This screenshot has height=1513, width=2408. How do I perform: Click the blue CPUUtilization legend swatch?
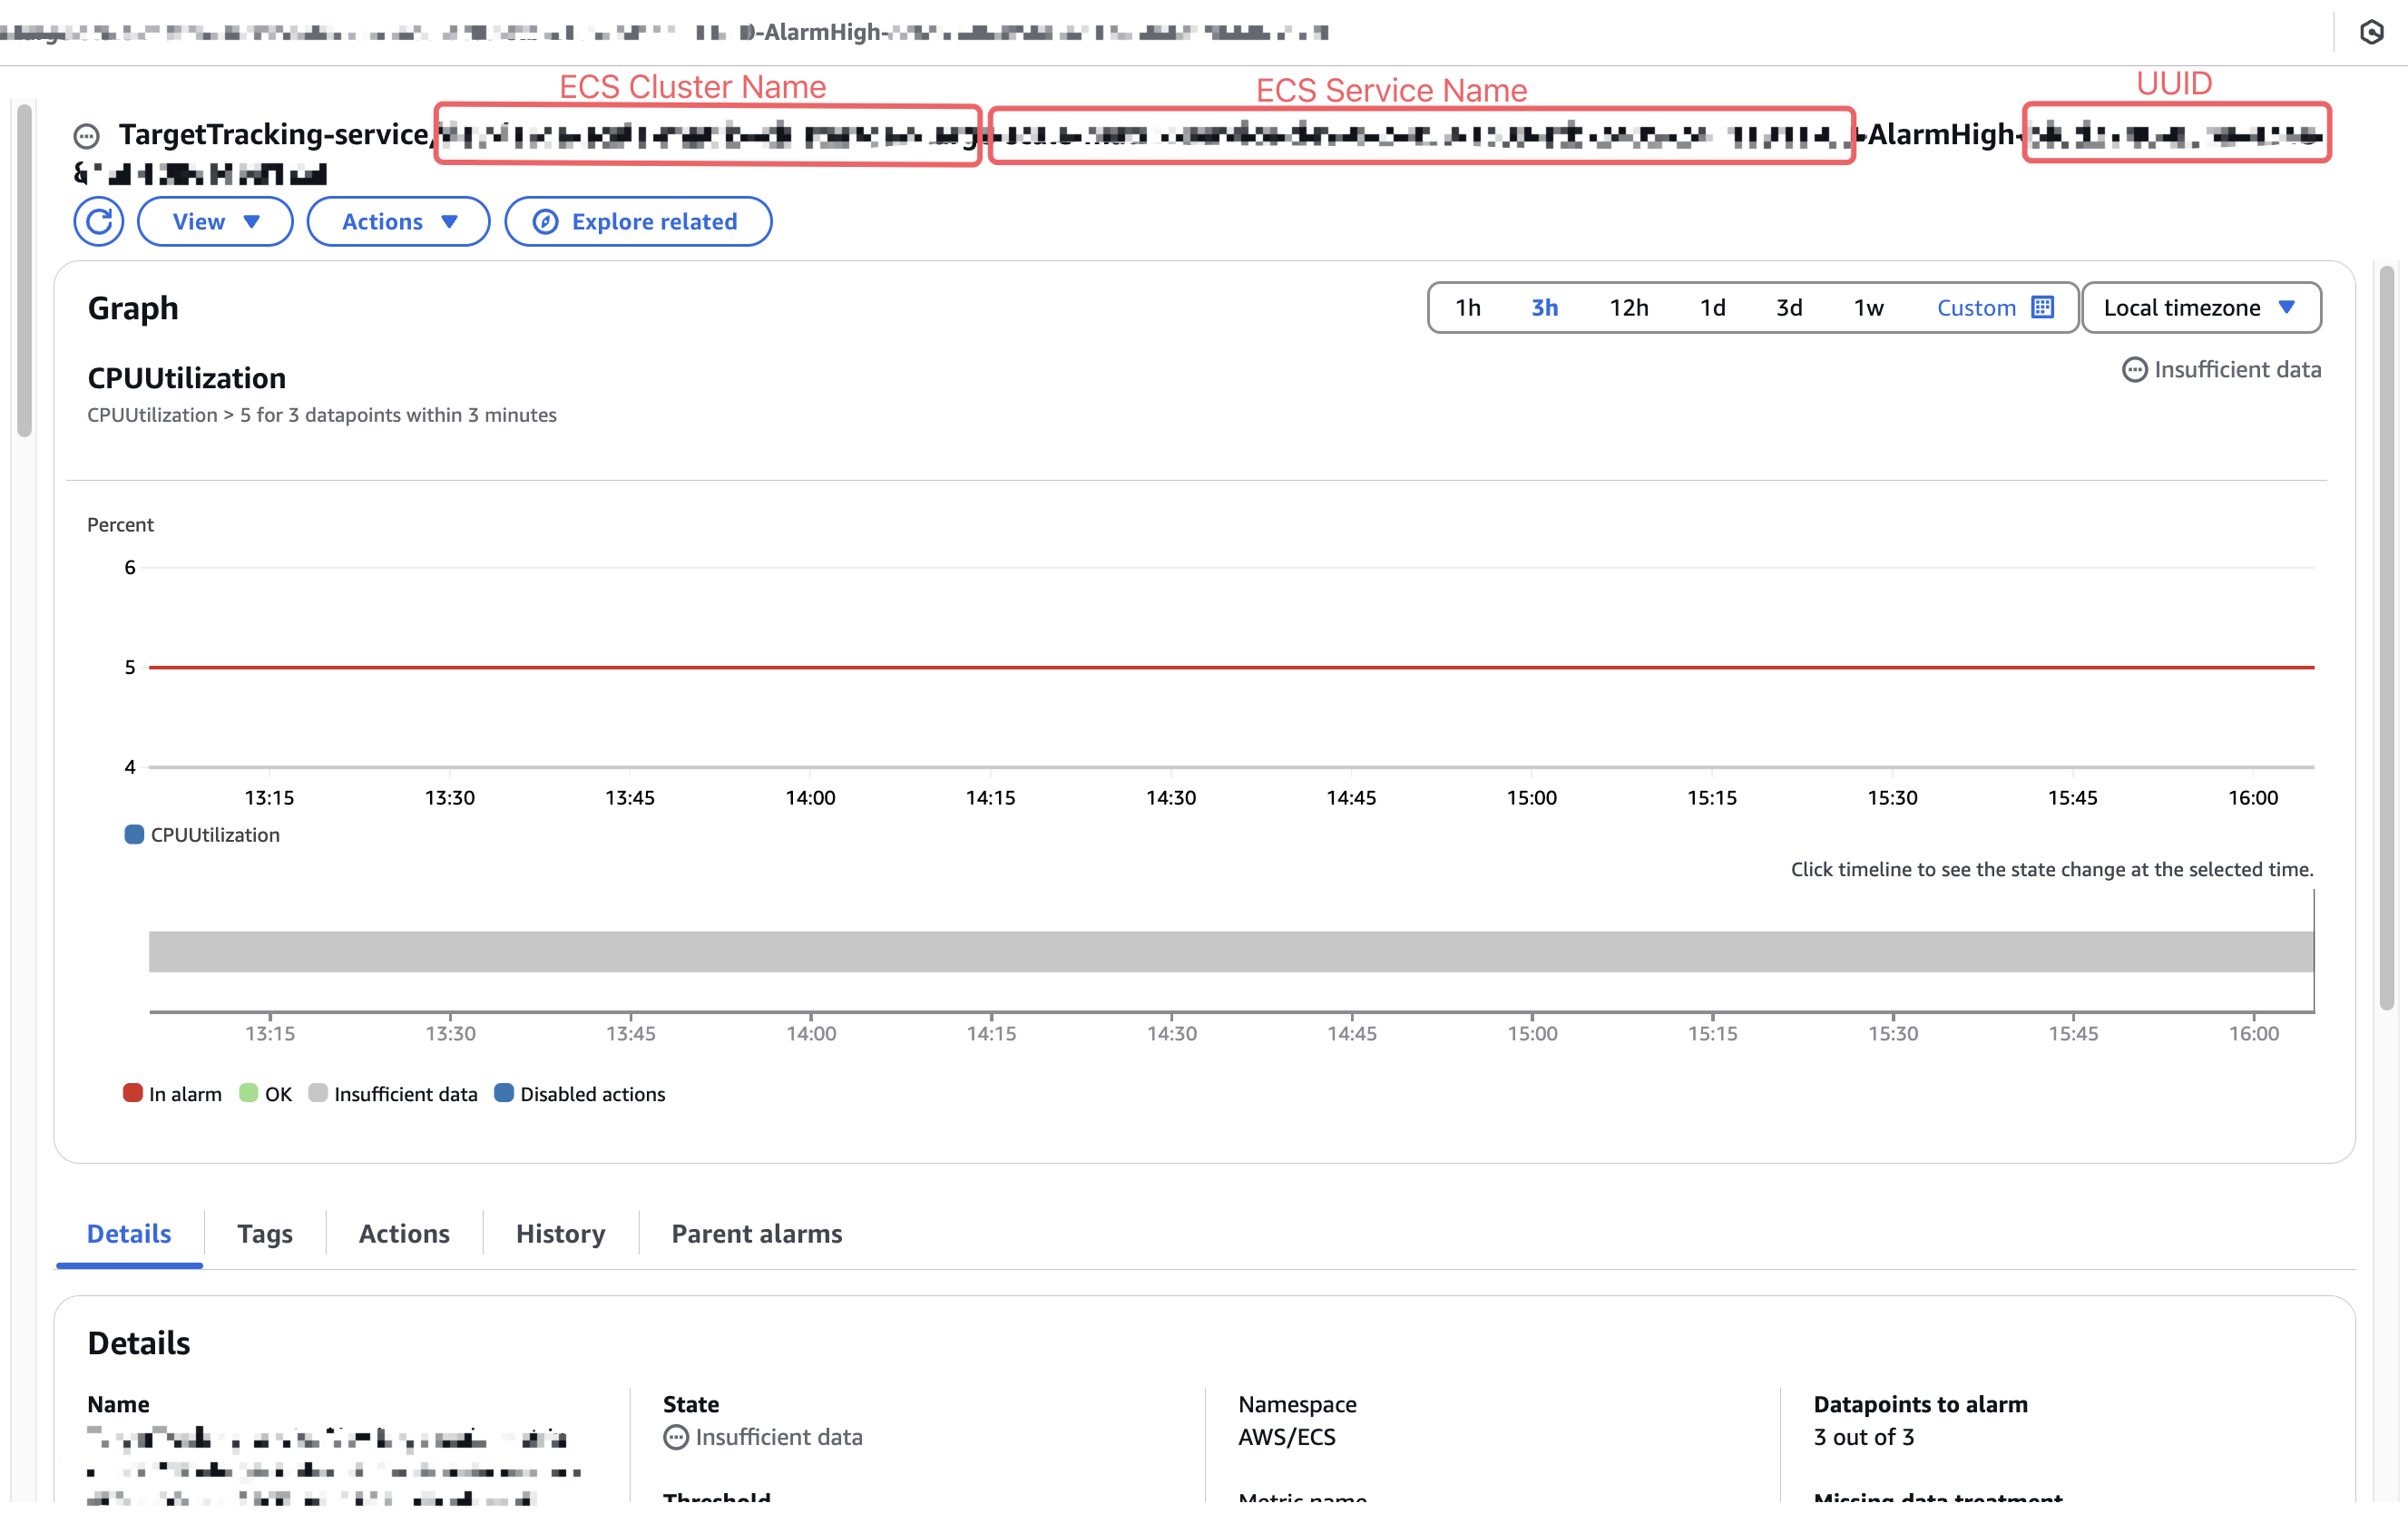coord(134,834)
